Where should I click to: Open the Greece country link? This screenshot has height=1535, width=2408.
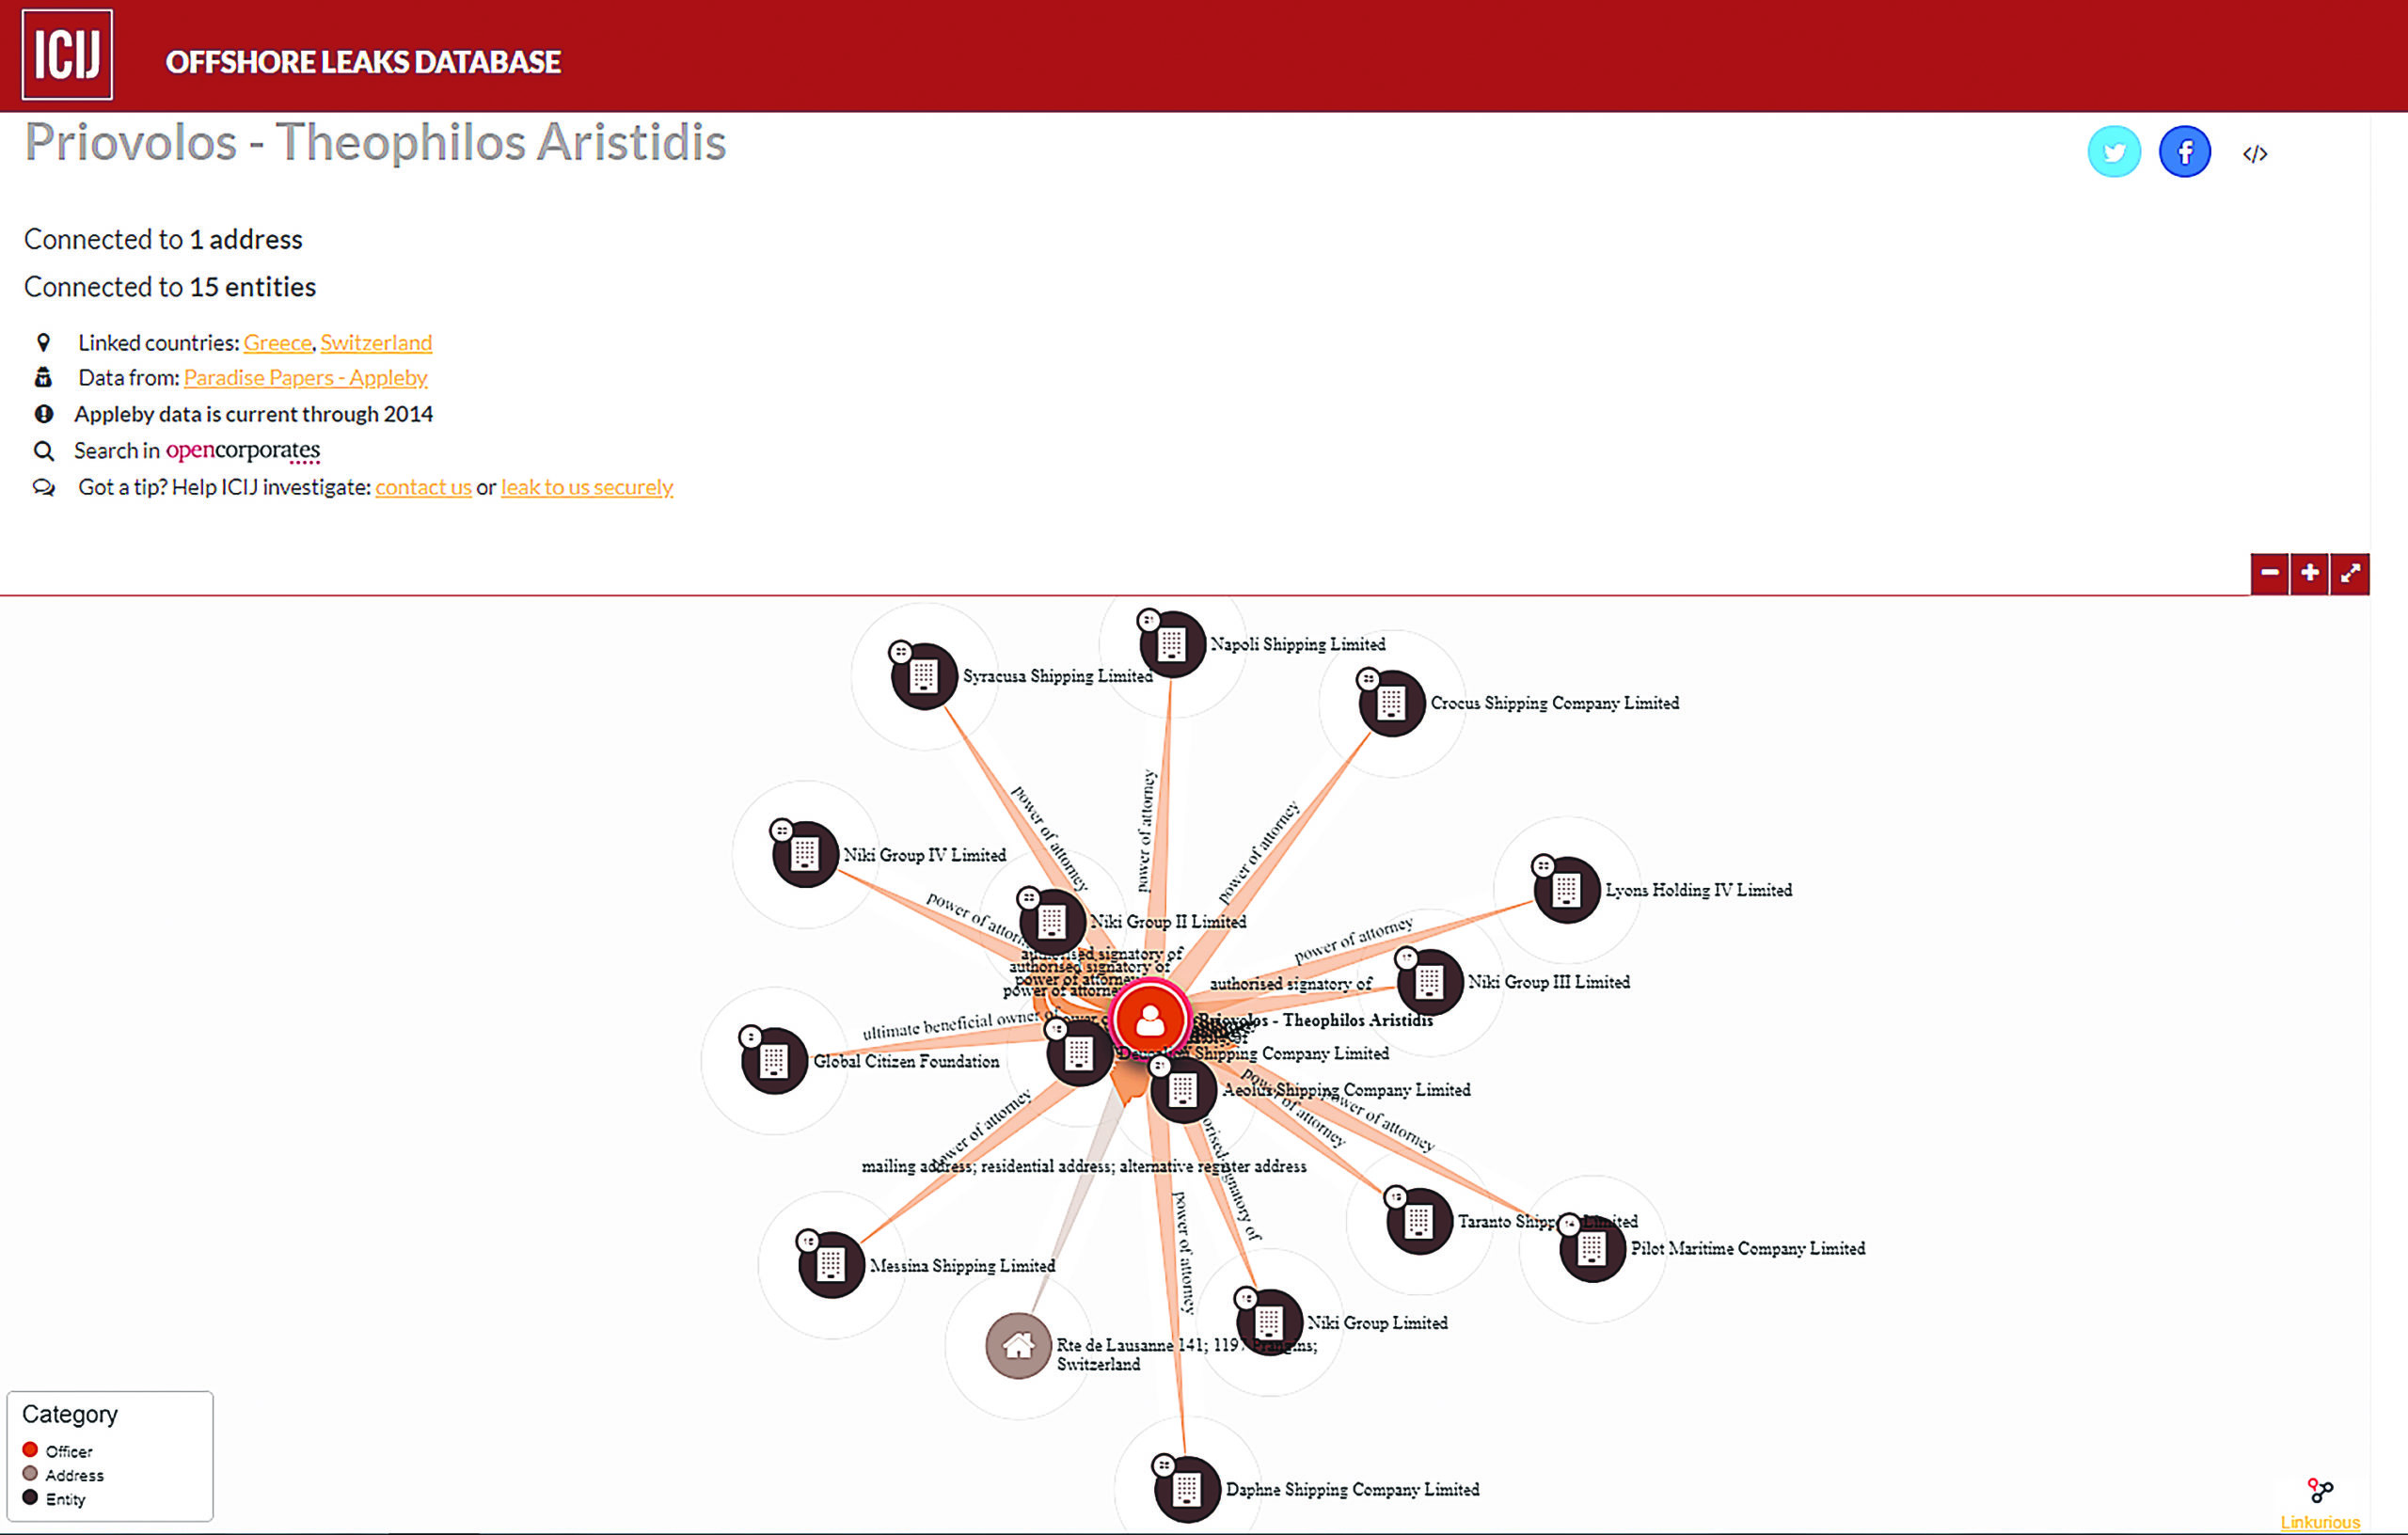(x=277, y=342)
